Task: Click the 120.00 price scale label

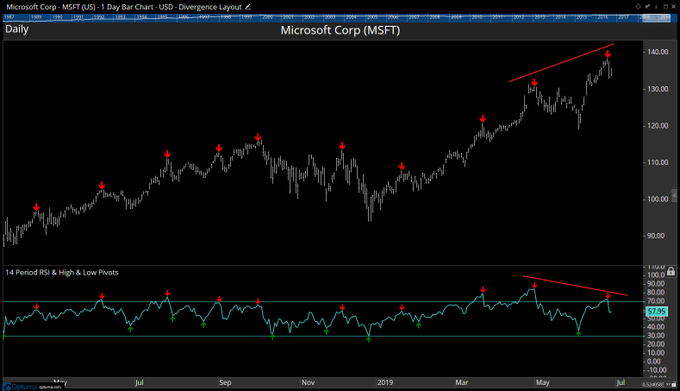Action: (x=657, y=125)
